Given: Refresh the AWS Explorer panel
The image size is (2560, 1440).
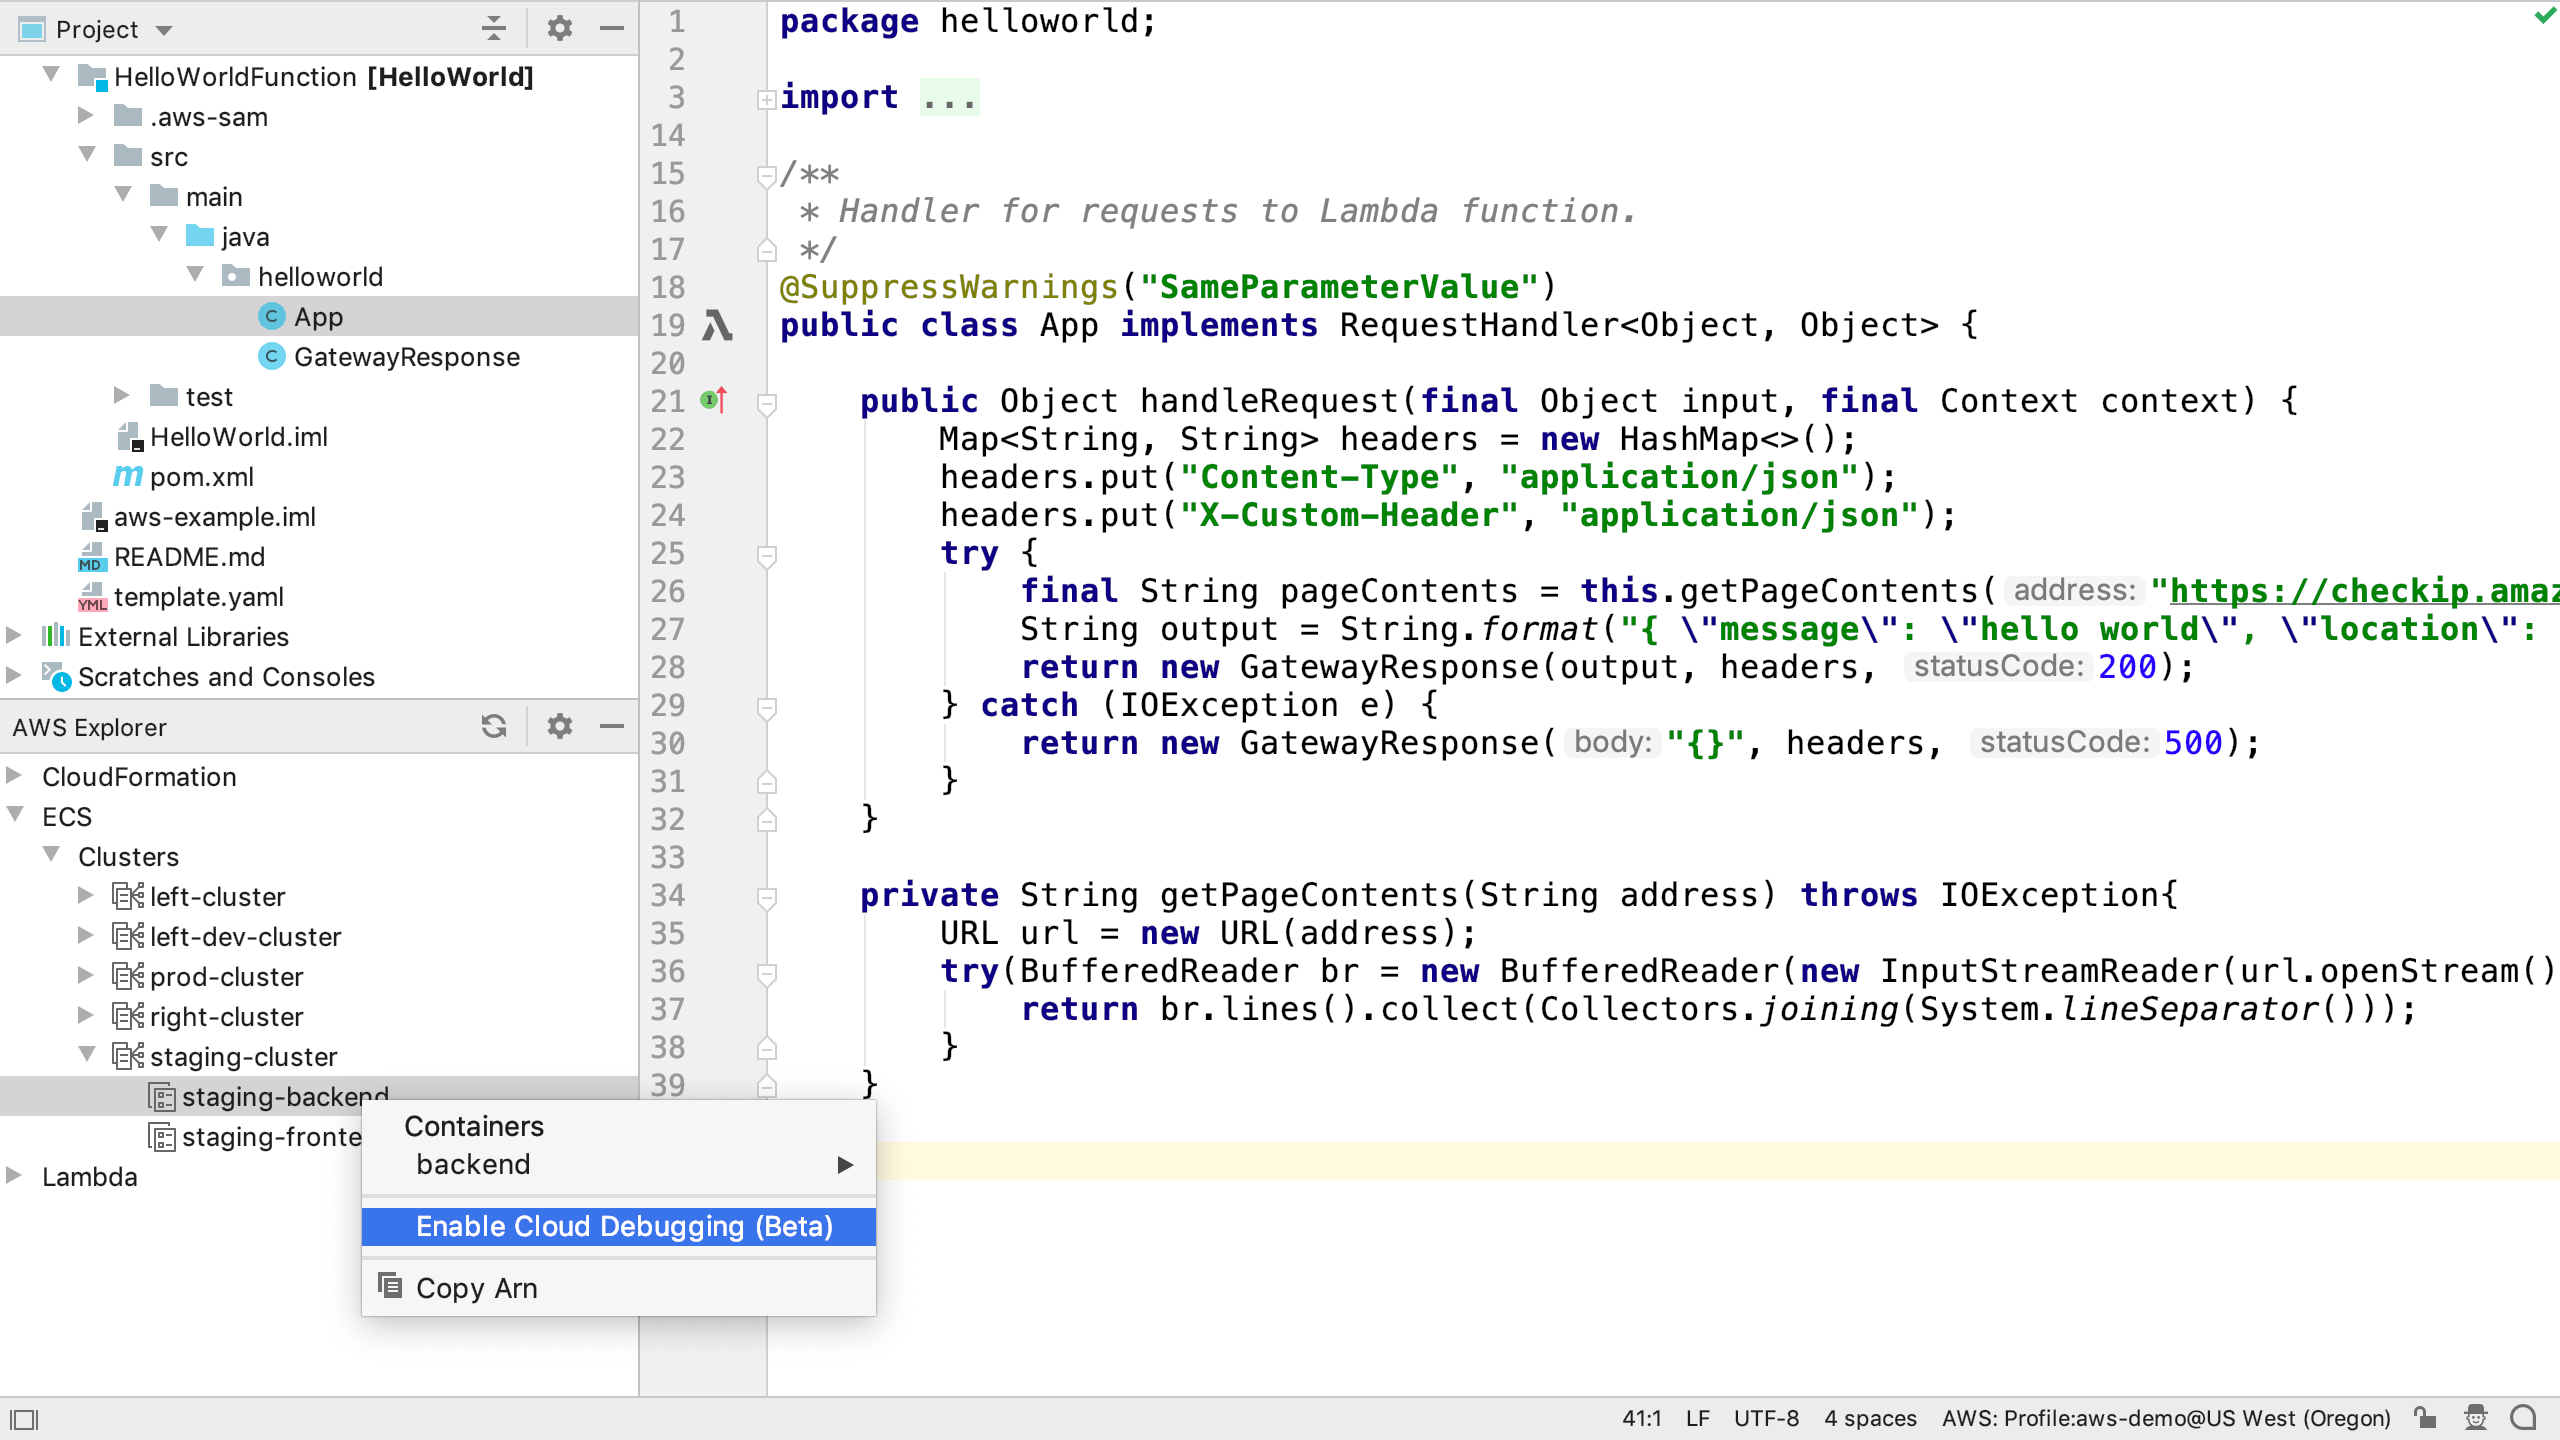Looking at the screenshot, I should [493, 727].
